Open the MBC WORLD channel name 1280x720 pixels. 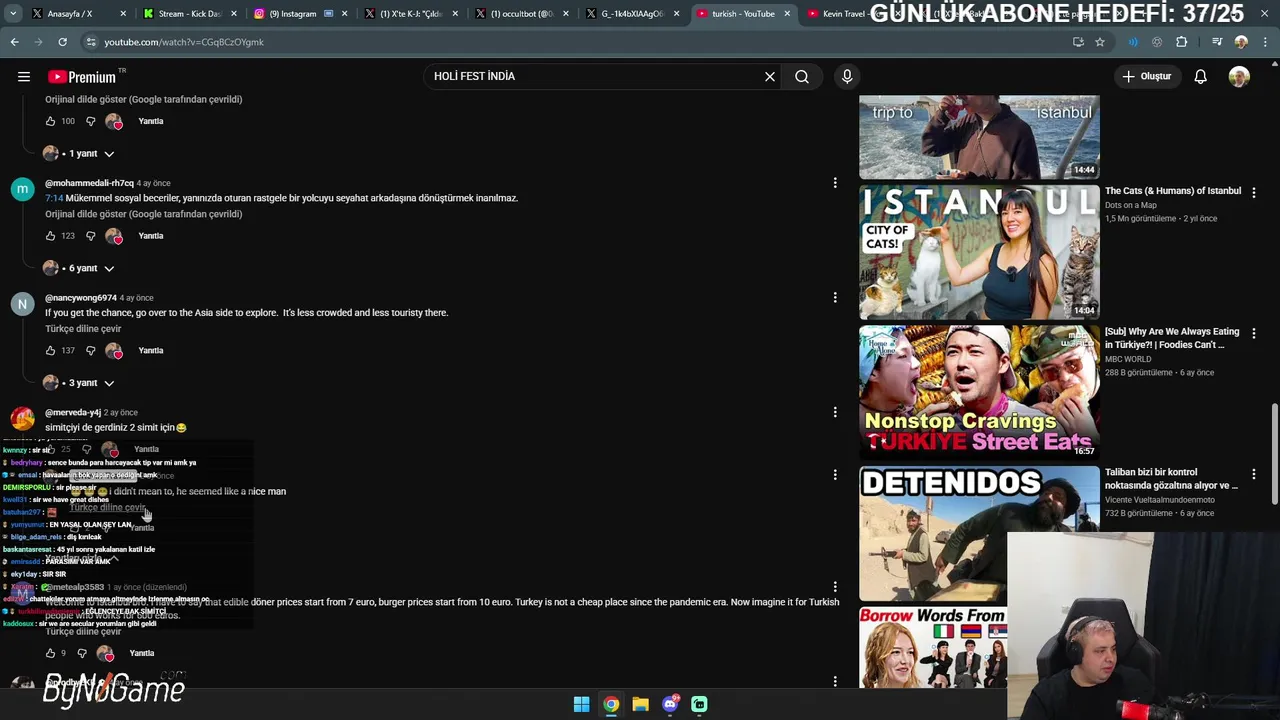[x=1128, y=359]
